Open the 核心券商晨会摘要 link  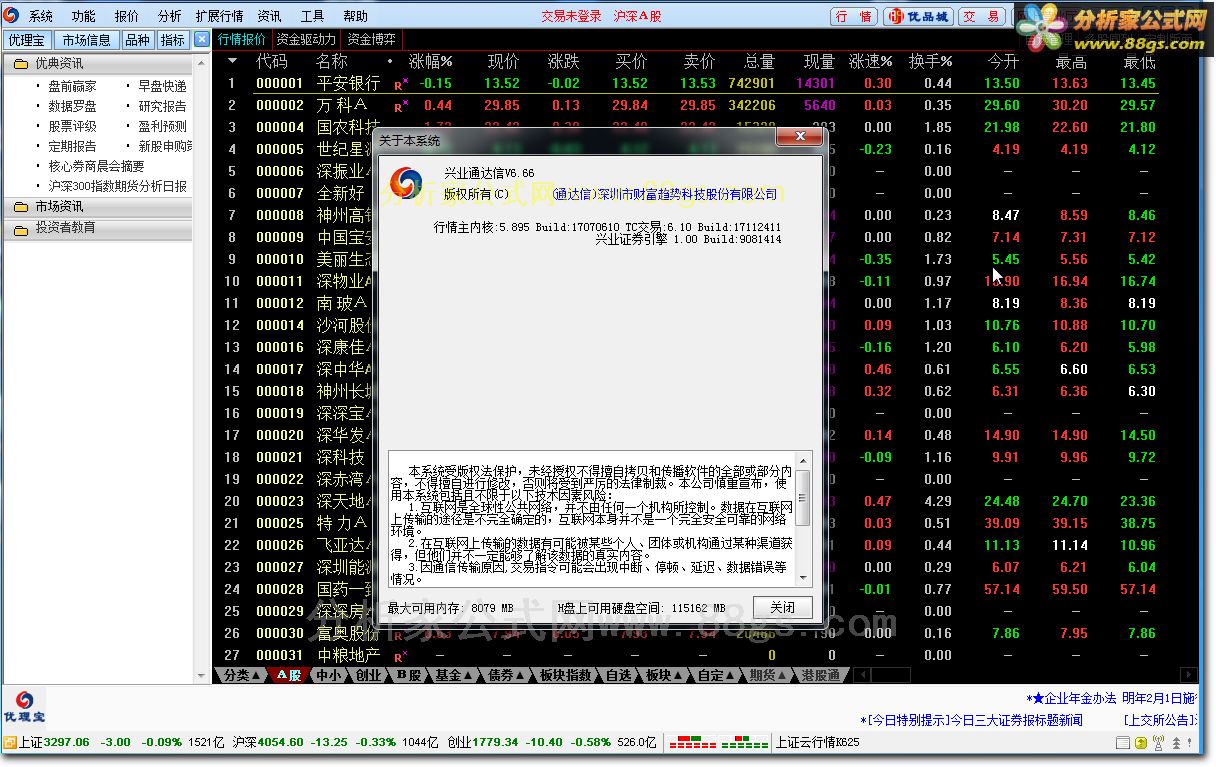tap(97, 166)
